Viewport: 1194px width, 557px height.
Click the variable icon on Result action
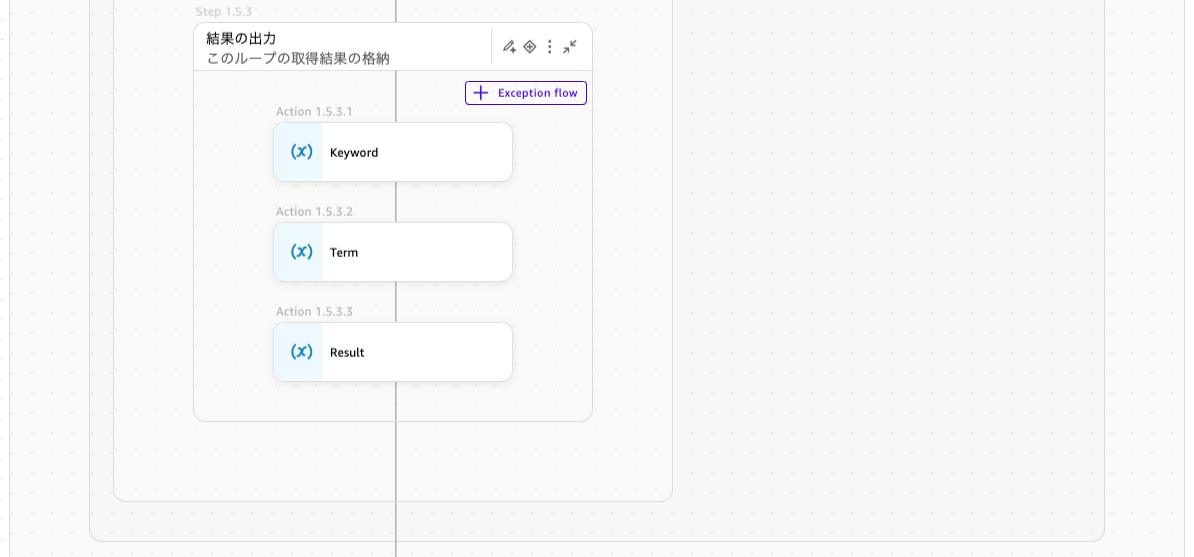[302, 351]
